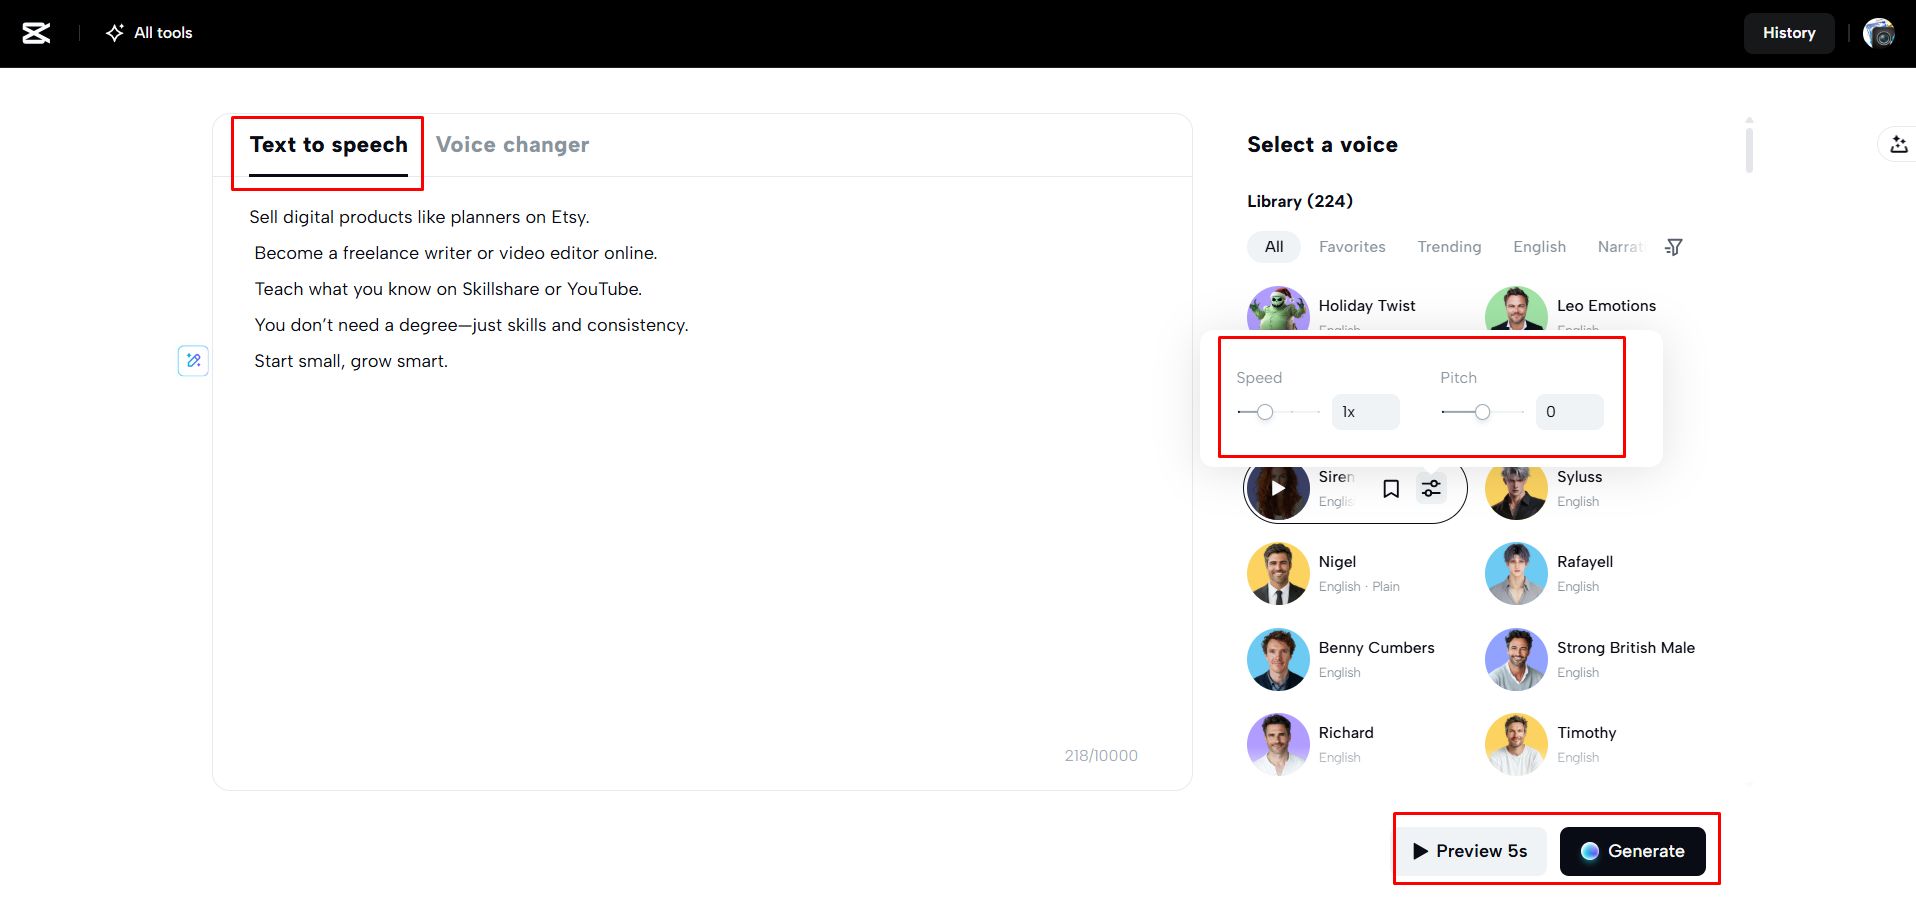The width and height of the screenshot is (1916, 911).
Task: Open the voice filter options icon
Action: pos(1674,246)
